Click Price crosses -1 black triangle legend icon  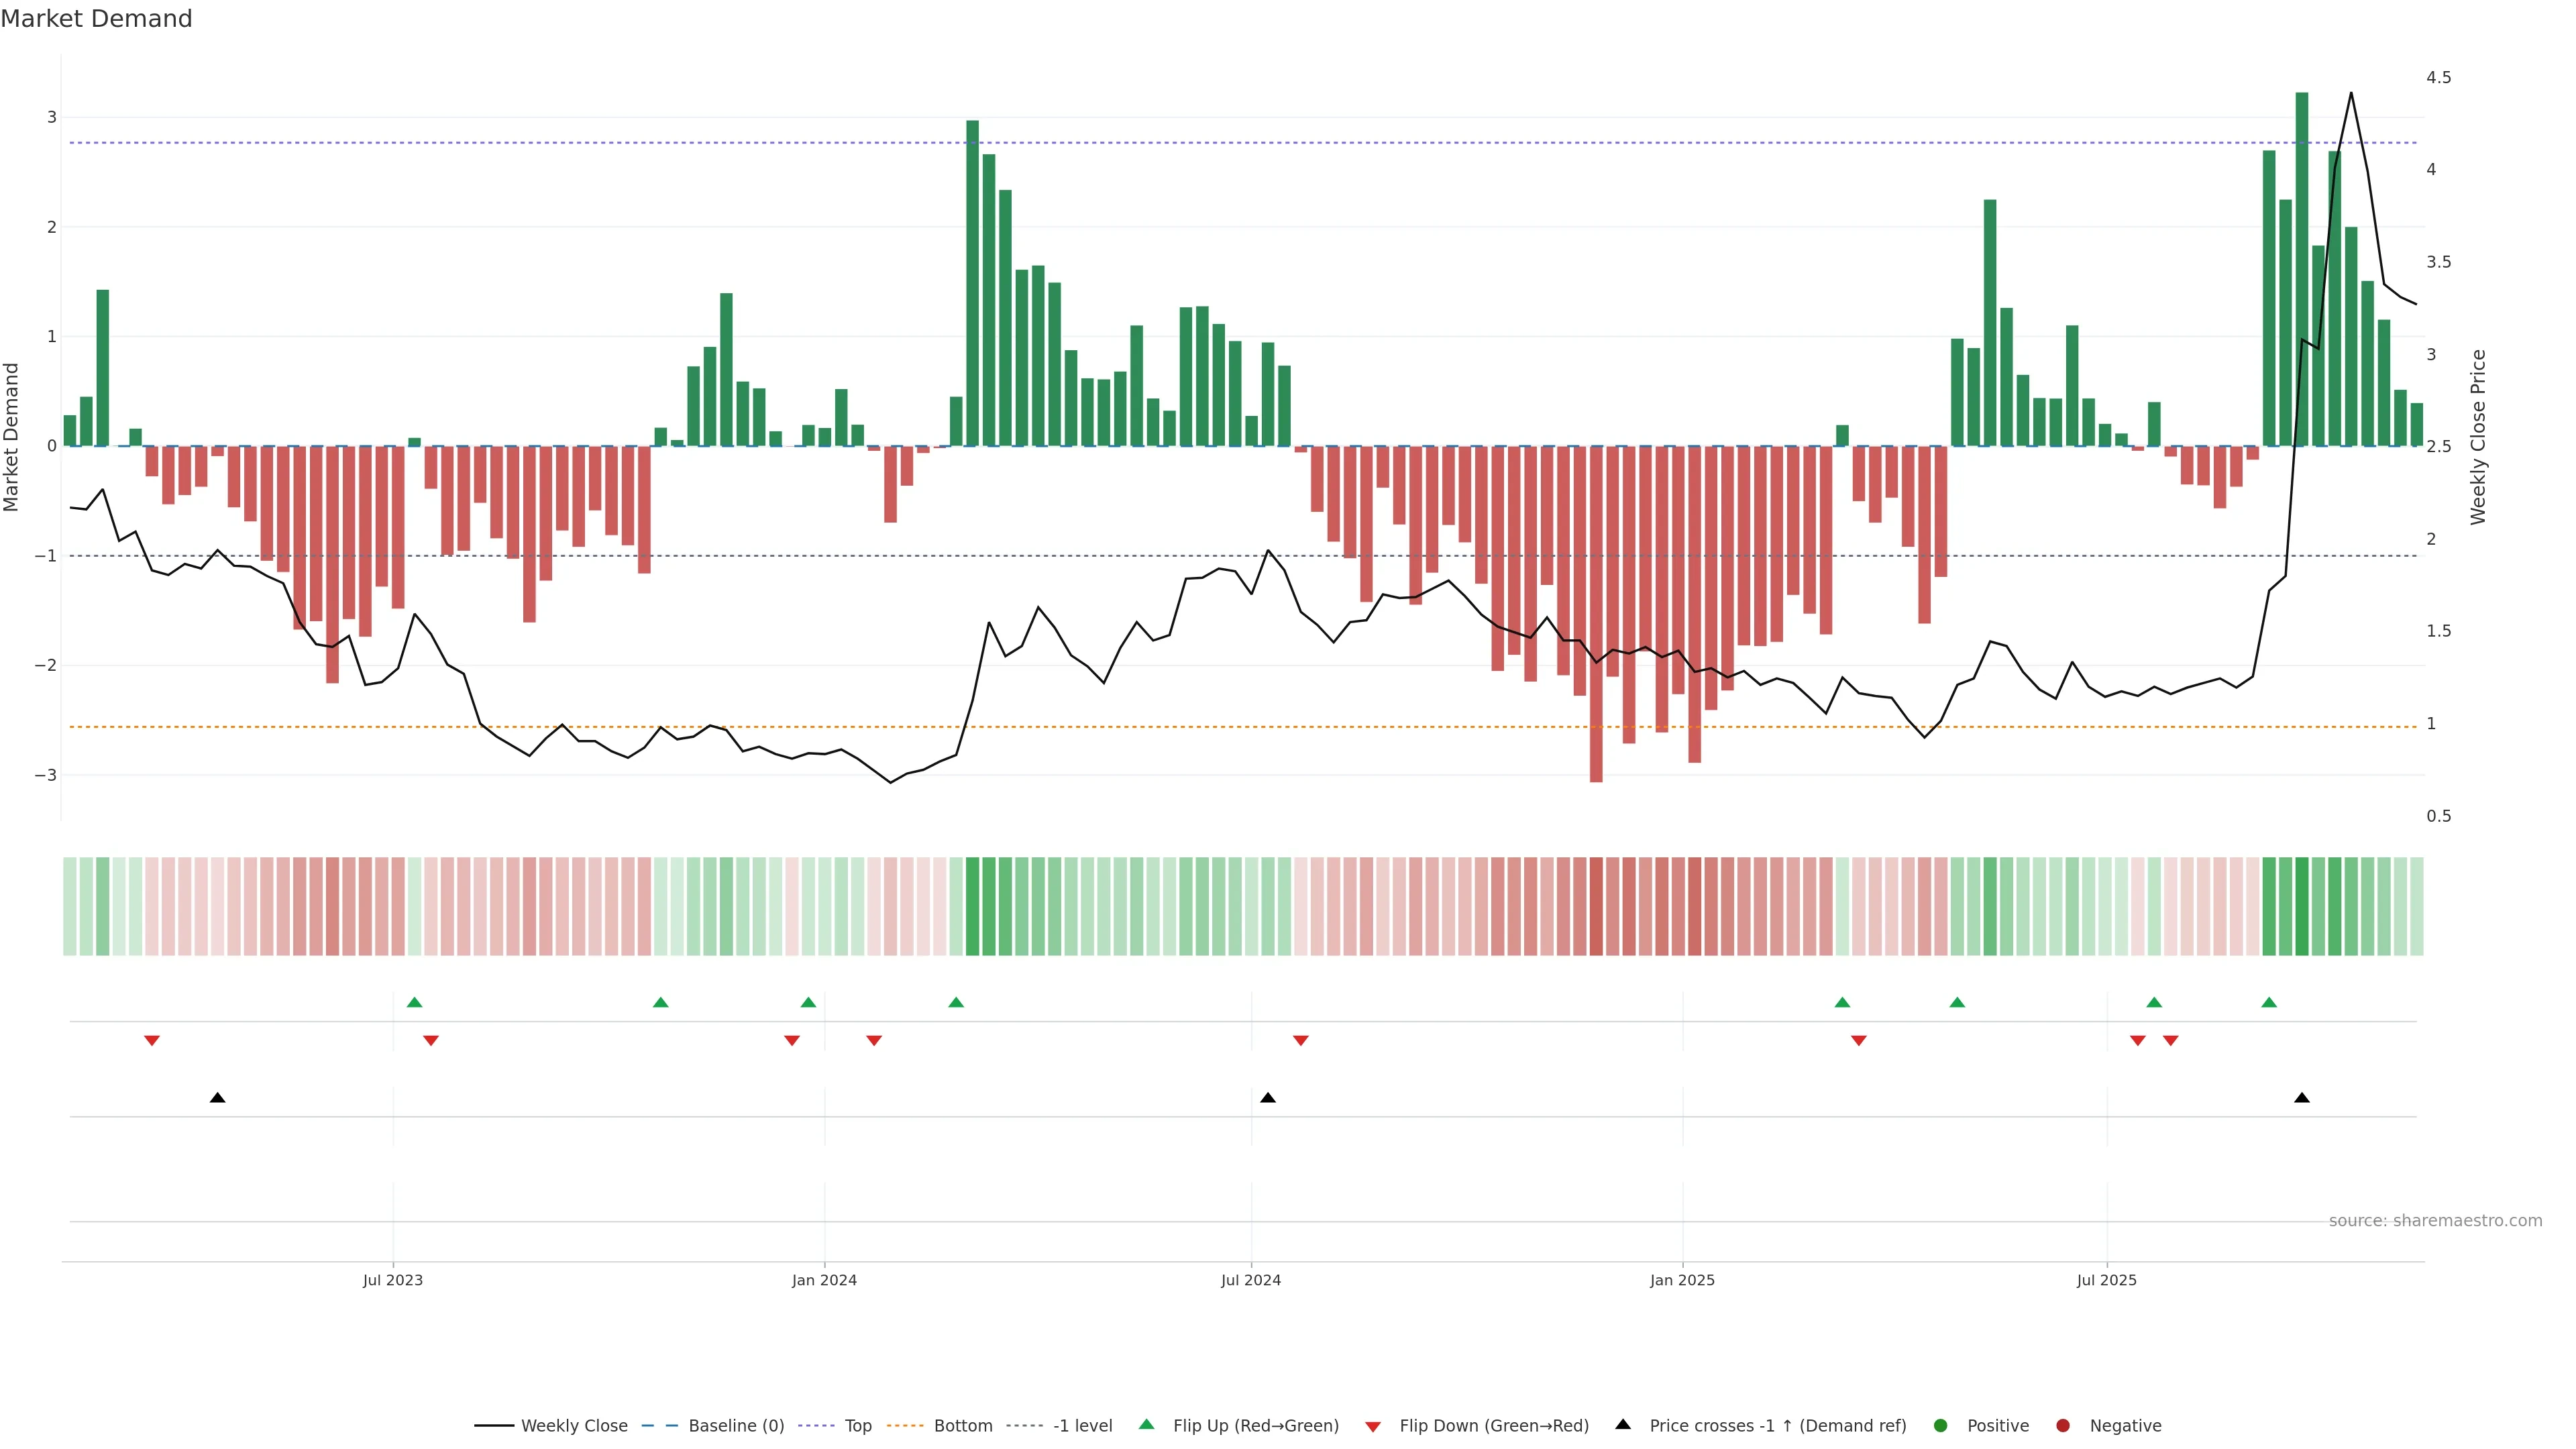1623,1425
